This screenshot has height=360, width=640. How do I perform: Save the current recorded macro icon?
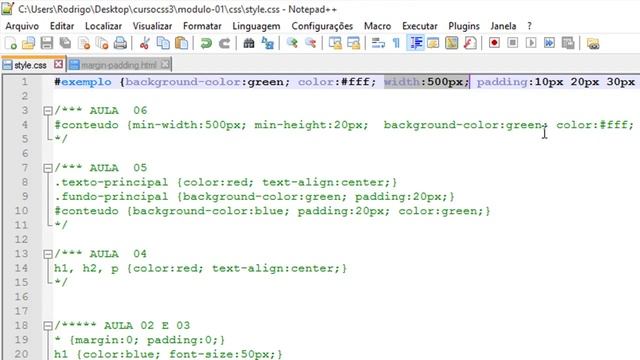(568, 43)
